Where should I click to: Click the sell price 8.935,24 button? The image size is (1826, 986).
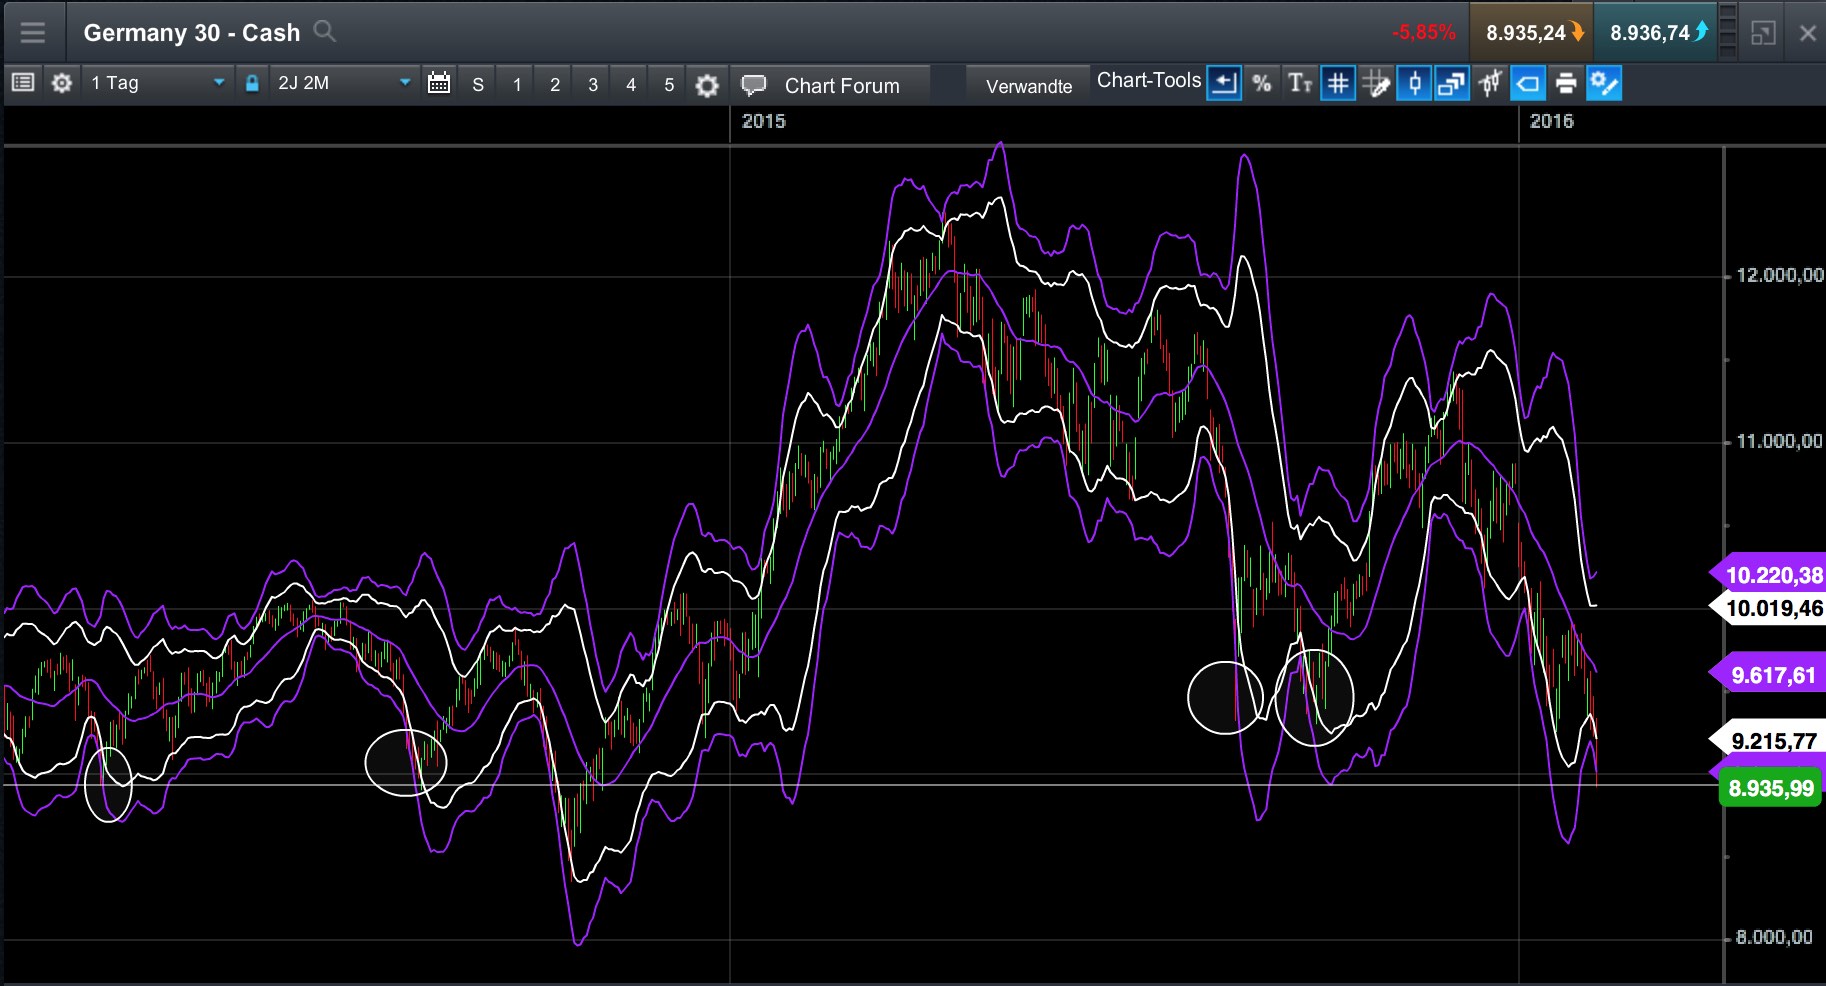coord(1530,33)
